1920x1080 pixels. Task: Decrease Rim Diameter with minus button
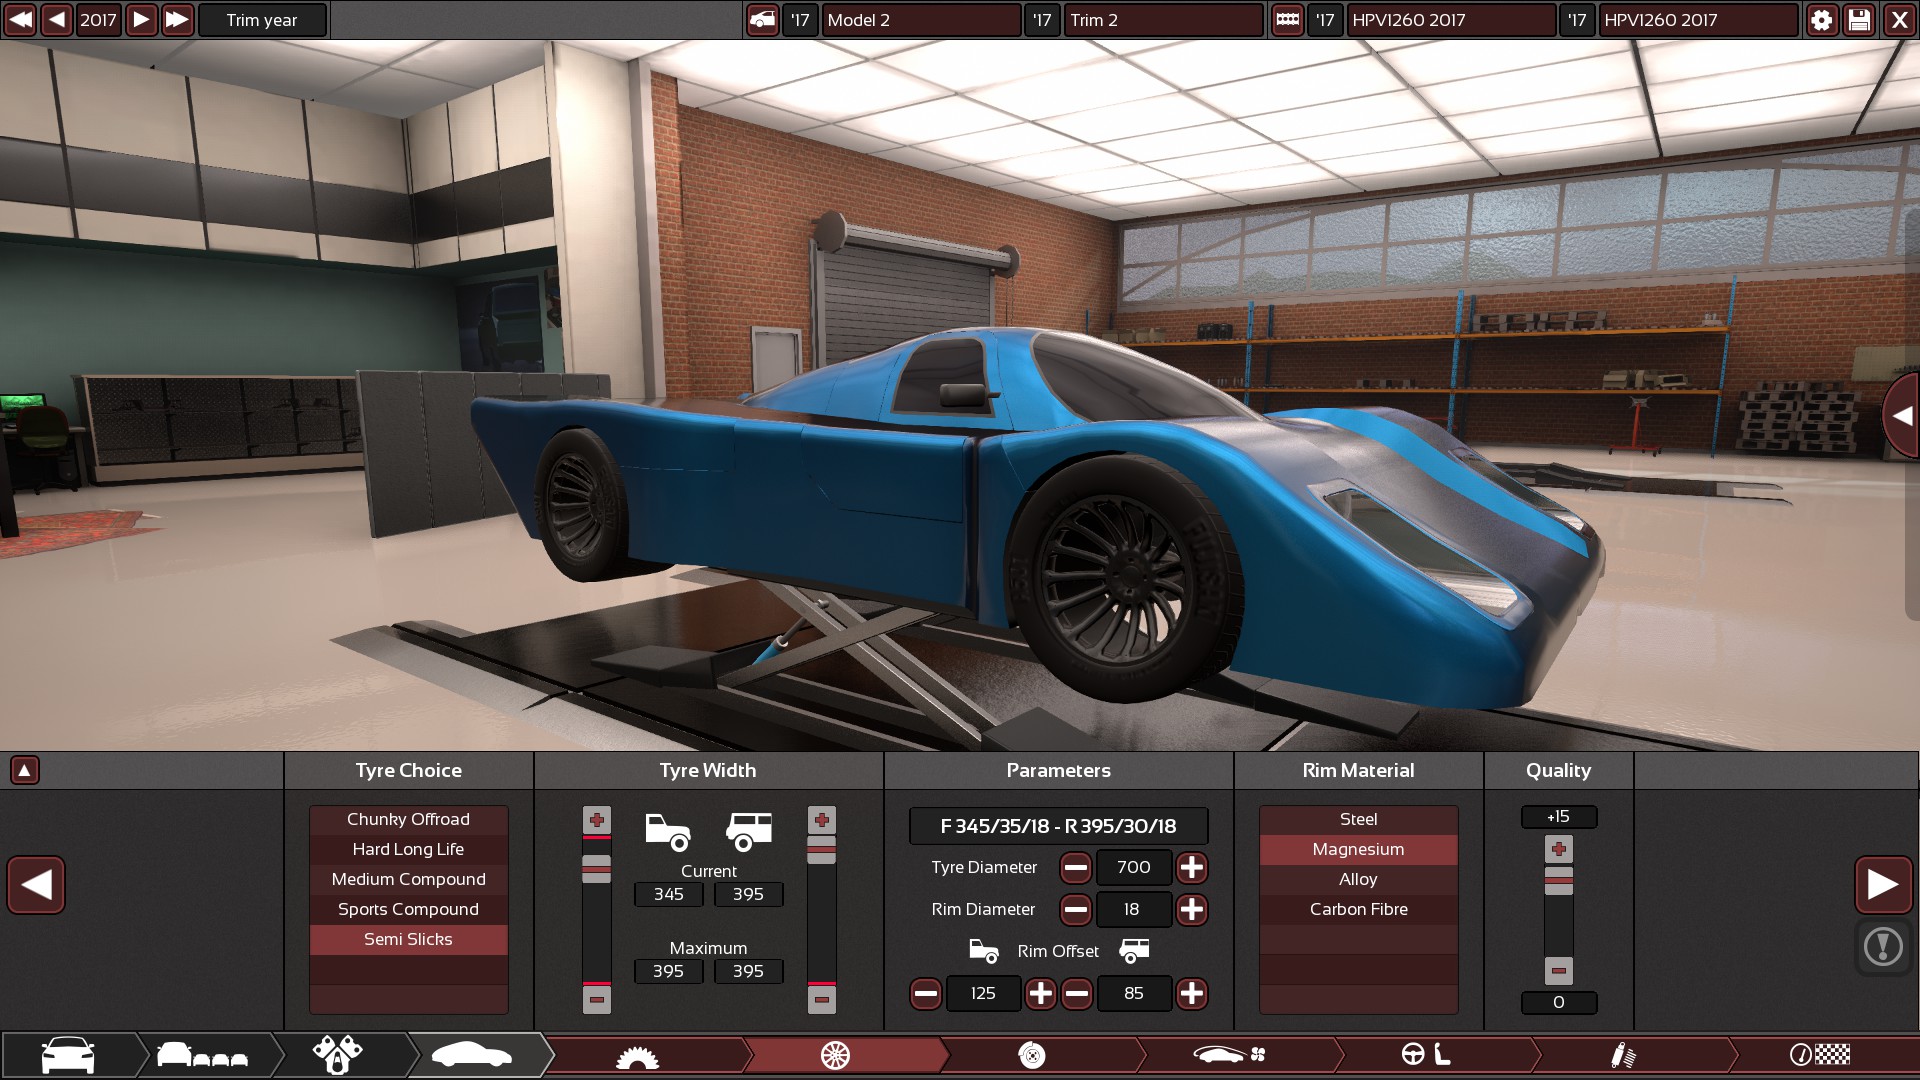(x=1076, y=909)
